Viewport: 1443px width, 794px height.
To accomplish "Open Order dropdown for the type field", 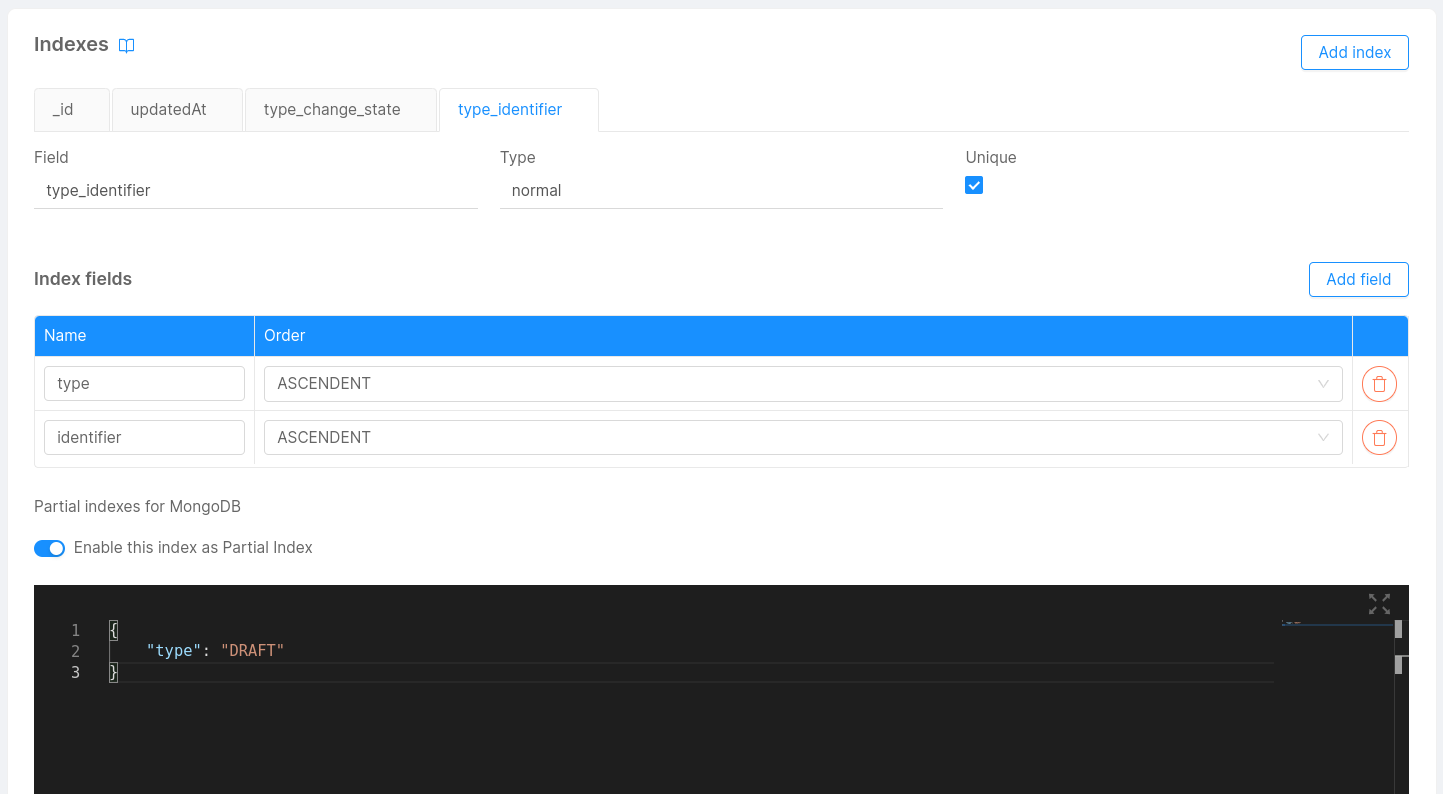I will (x=802, y=384).
